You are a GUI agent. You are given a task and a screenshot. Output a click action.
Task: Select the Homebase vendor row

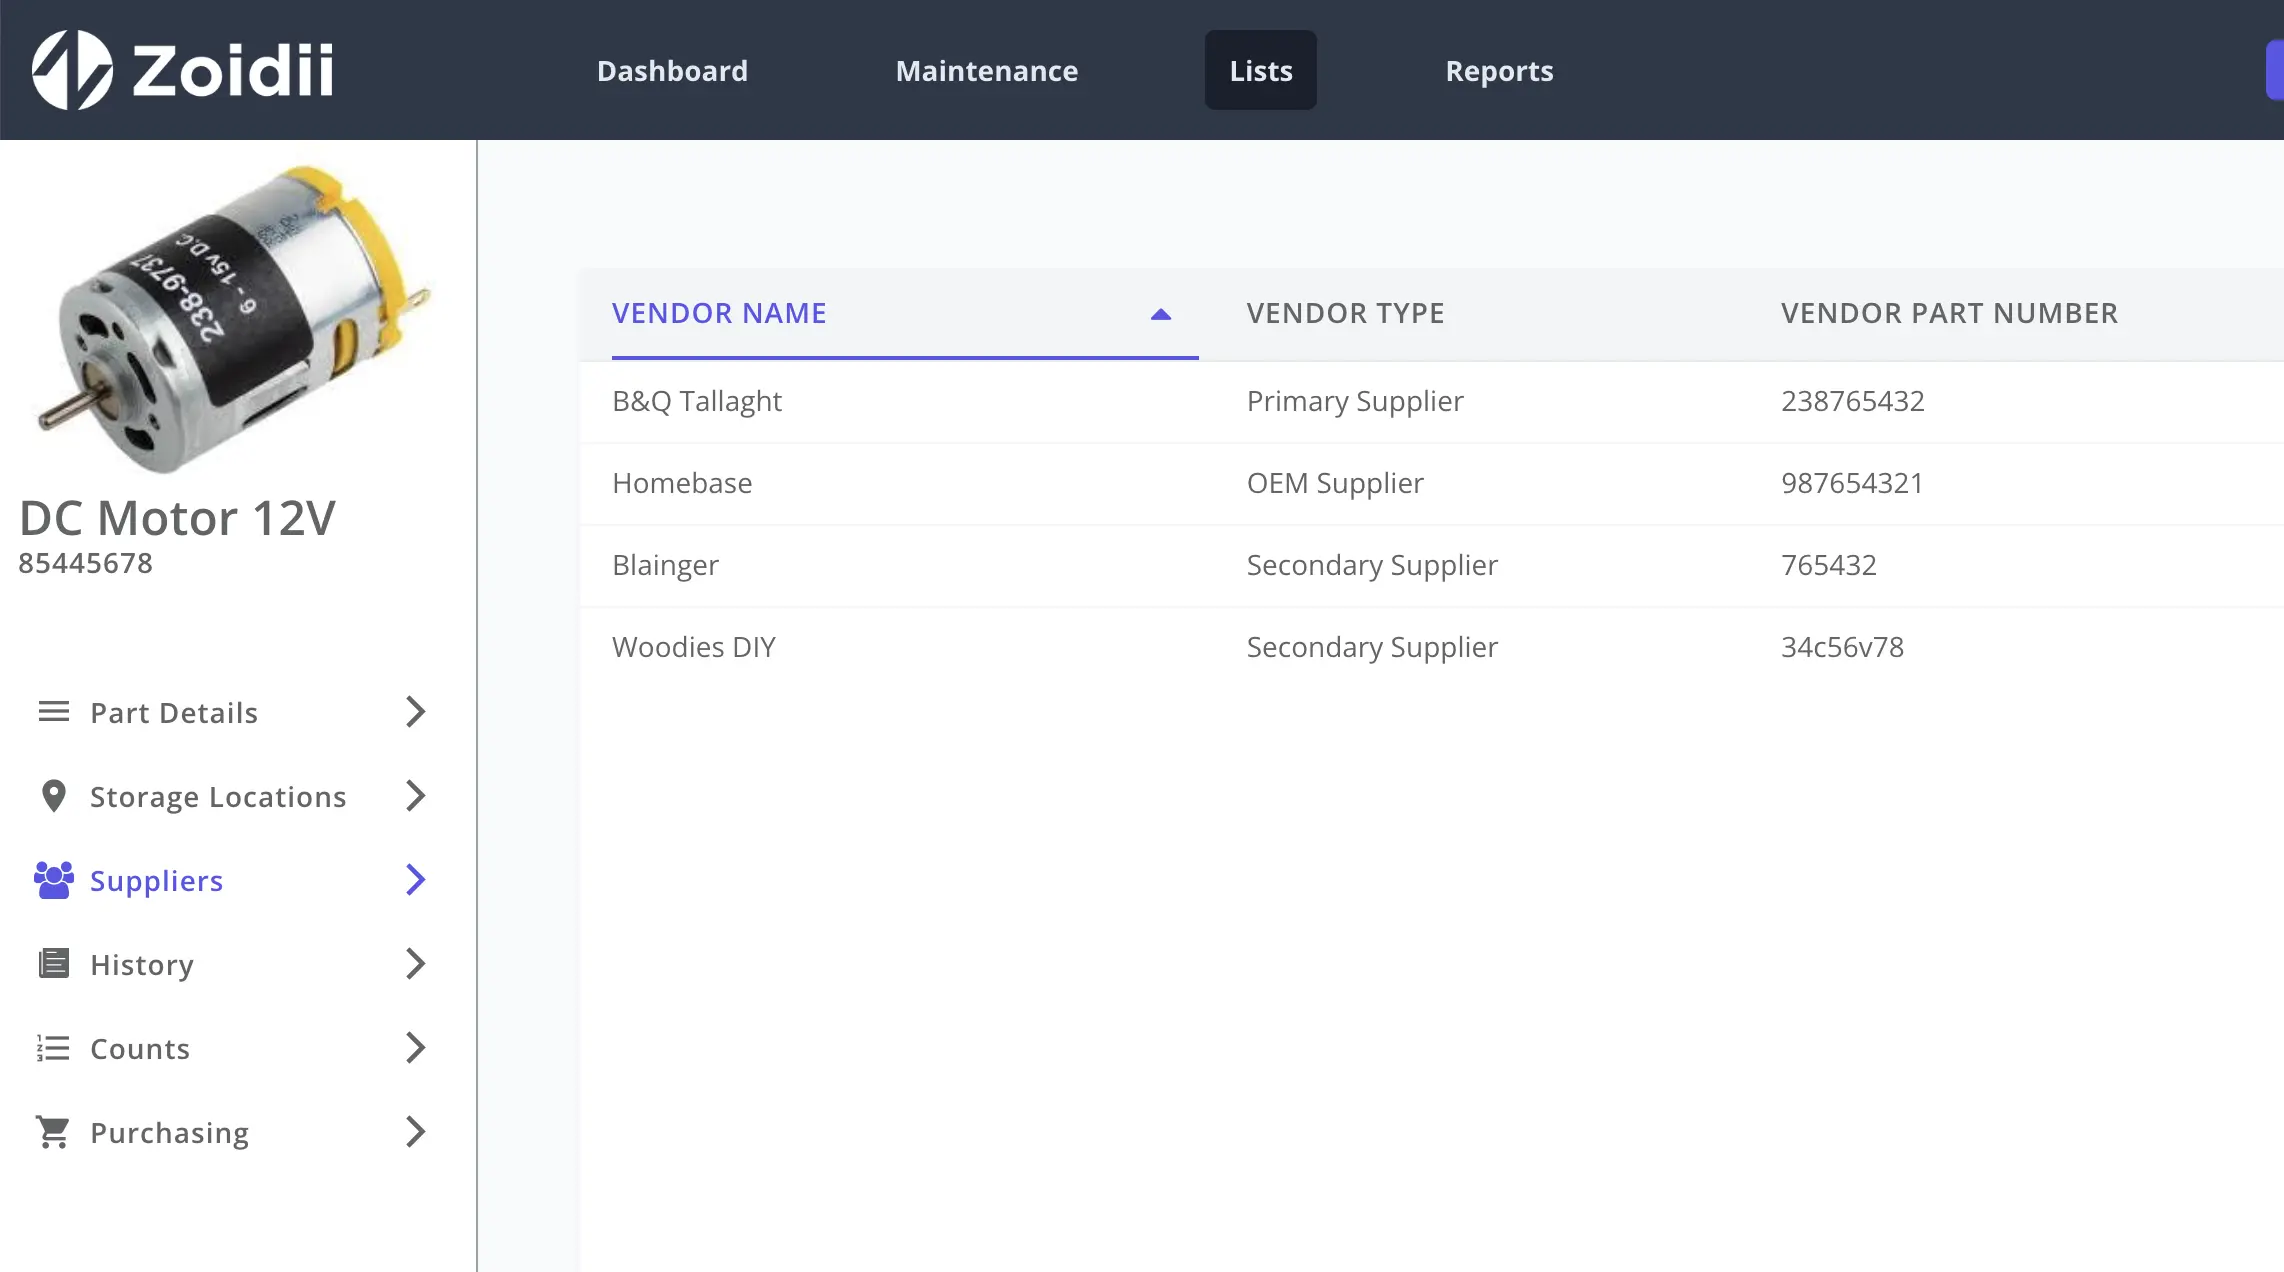[x=1431, y=483]
